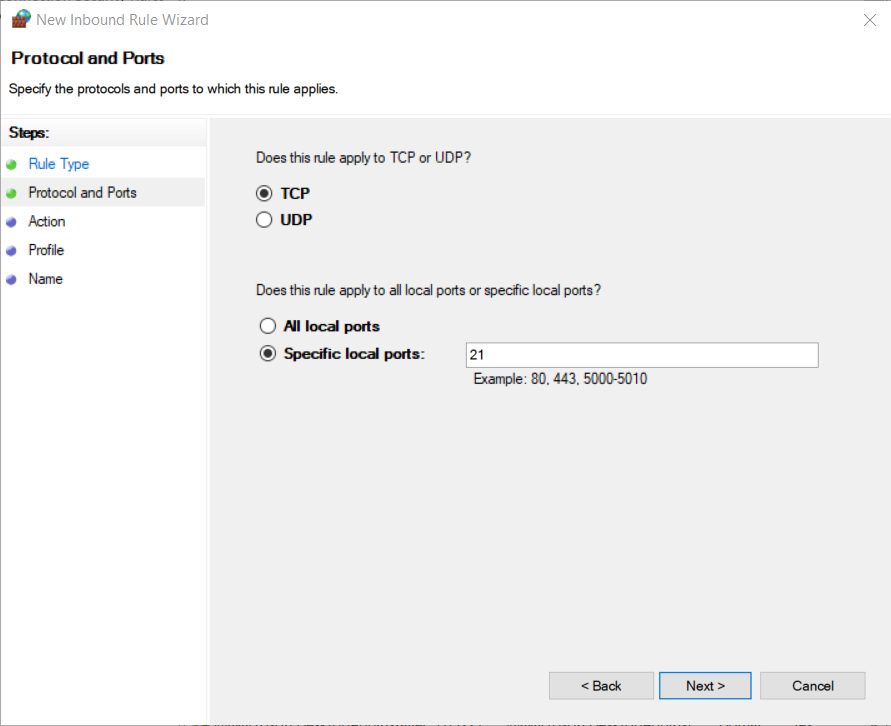Choose the UDP protocol option
This screenshot has width=891, height=726.
265,220
